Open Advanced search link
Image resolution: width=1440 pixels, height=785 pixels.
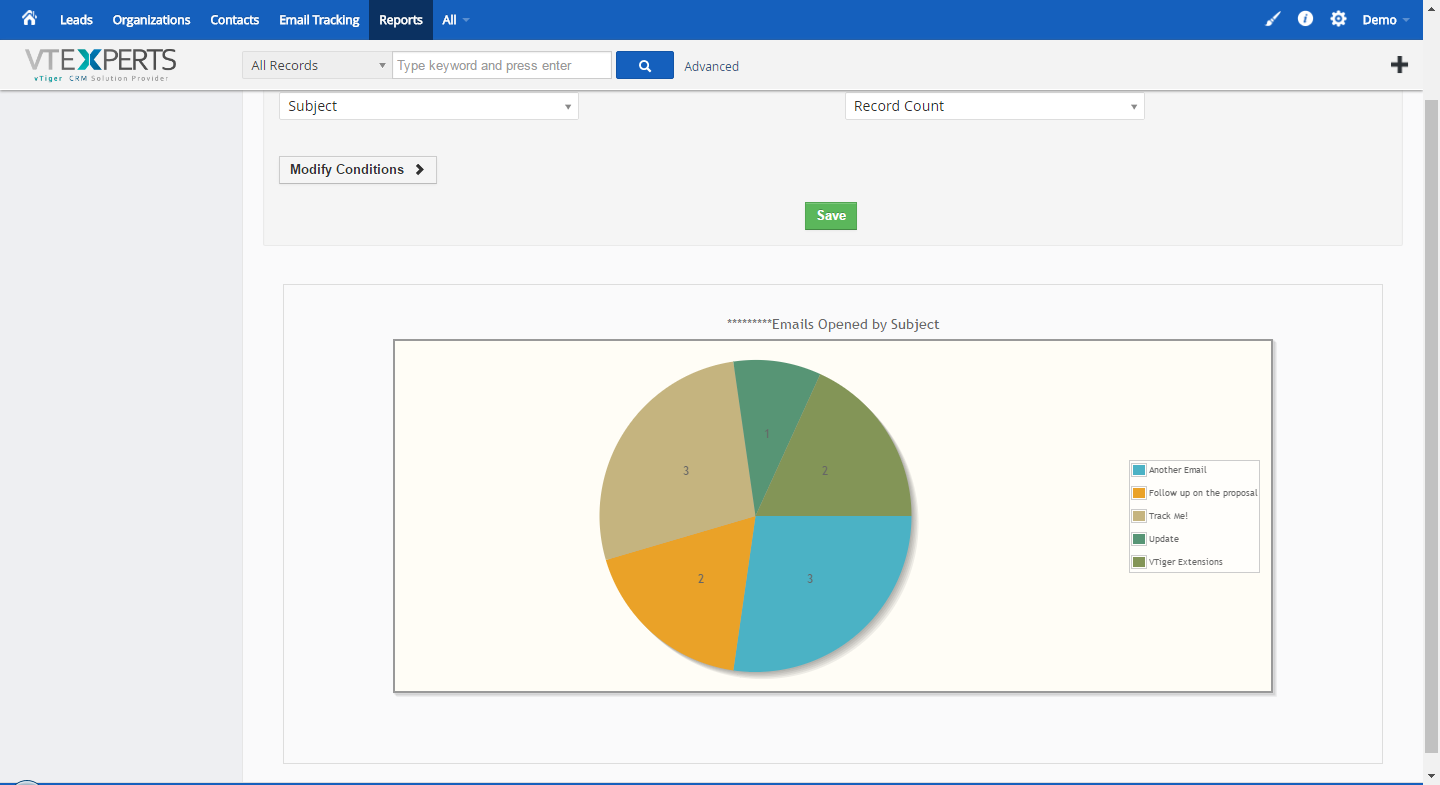pos(711,66)
